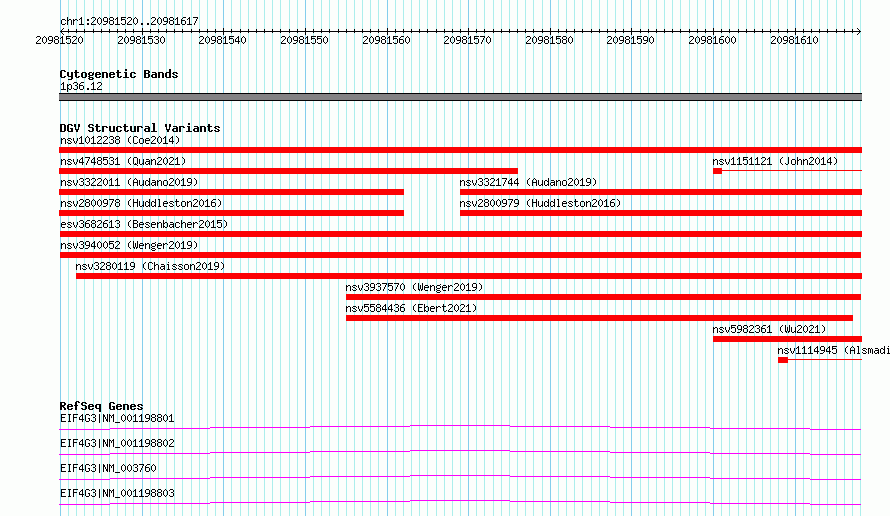Select the nsv2800978 red variant bar
This screenshot has width=890, height=516.
pos(232,213)
